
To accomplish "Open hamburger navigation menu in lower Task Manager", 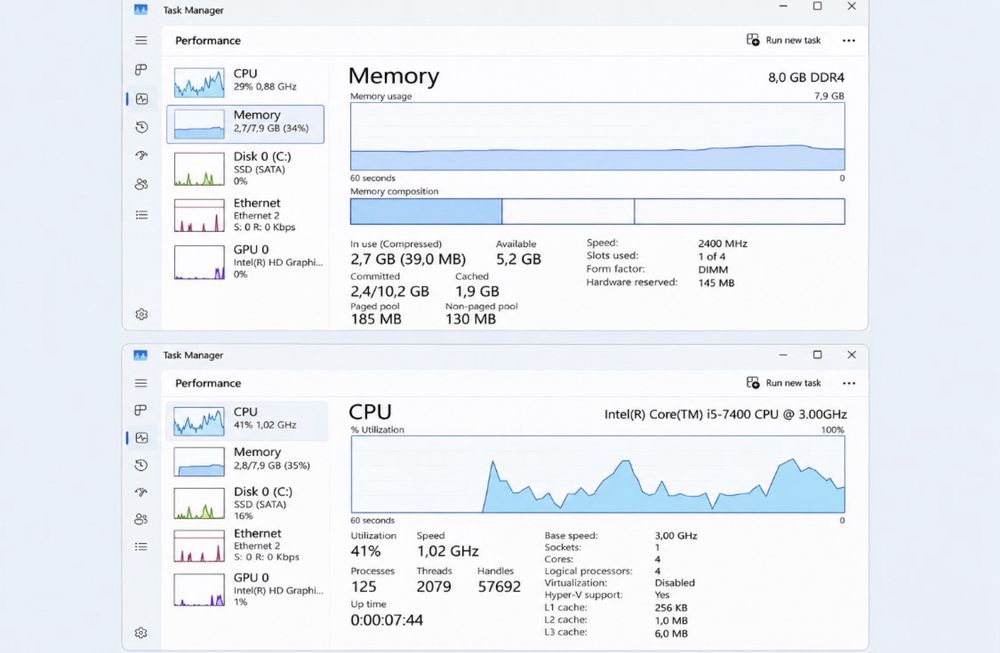I will tap(142, 383).
